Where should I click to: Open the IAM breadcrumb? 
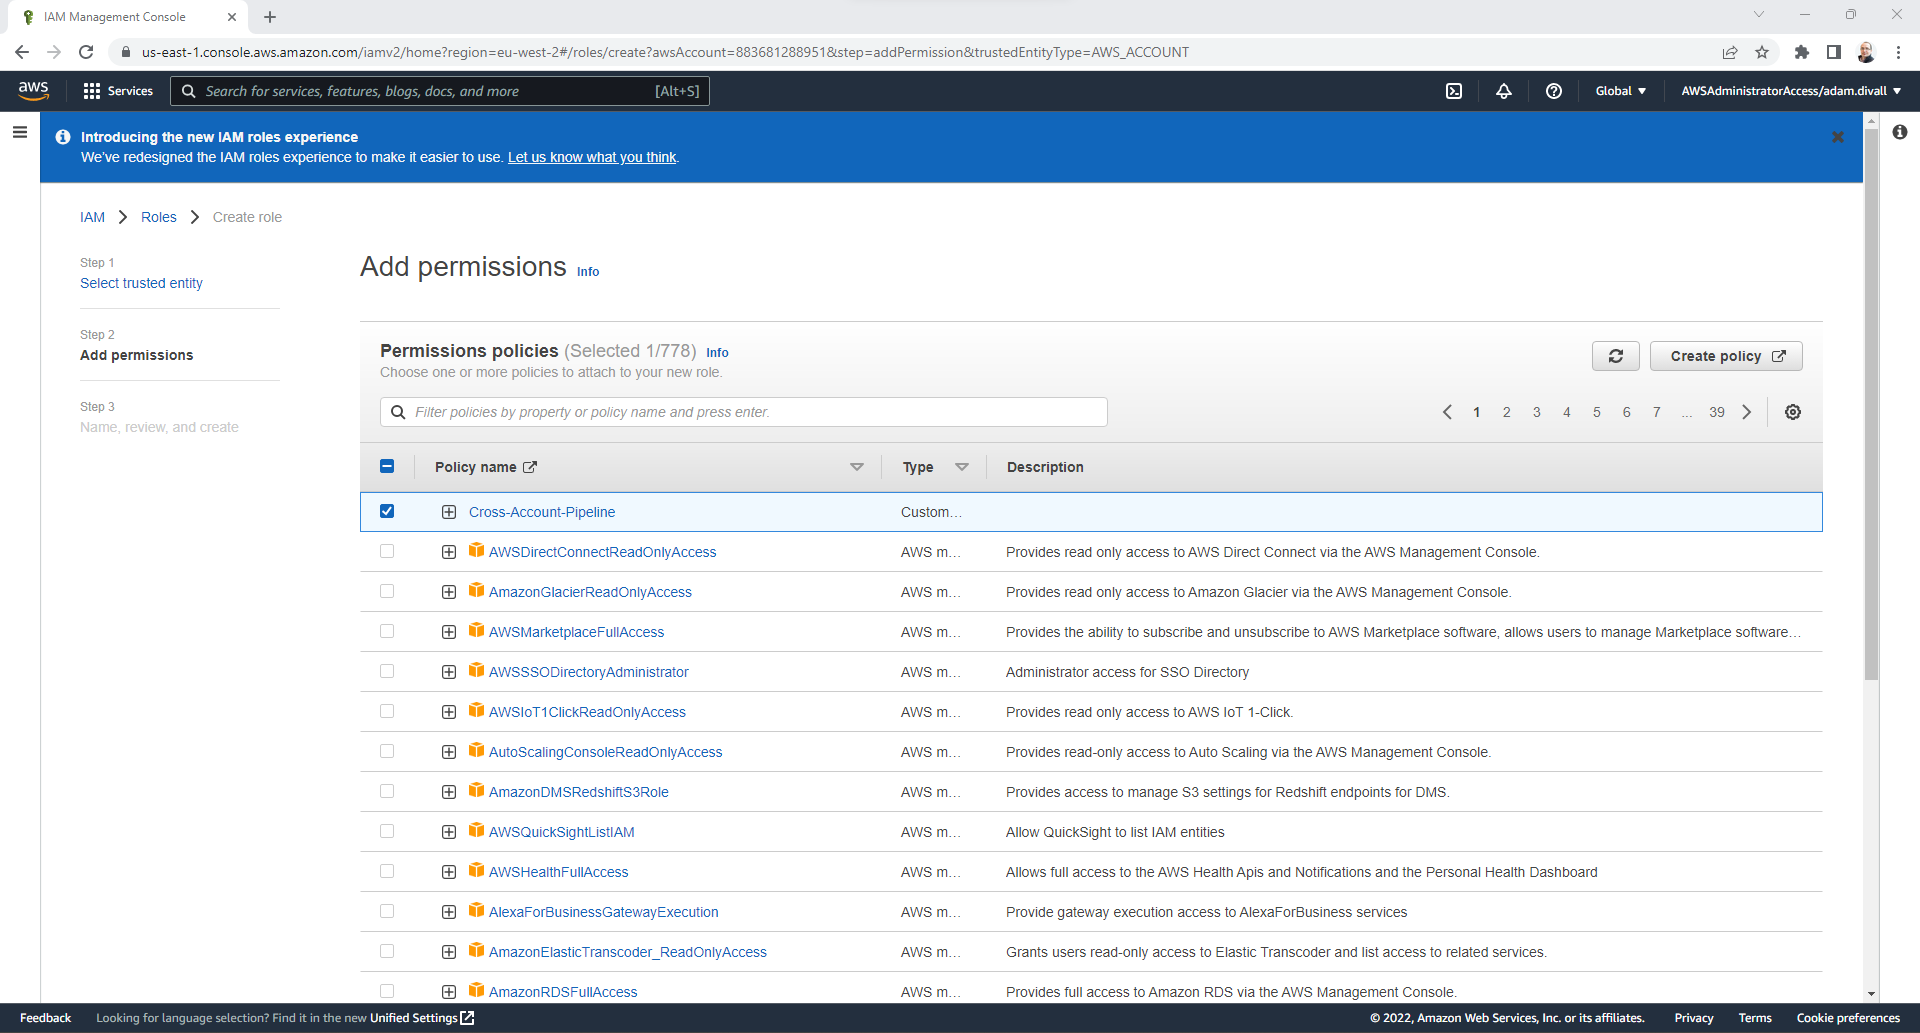pos(92,217)
